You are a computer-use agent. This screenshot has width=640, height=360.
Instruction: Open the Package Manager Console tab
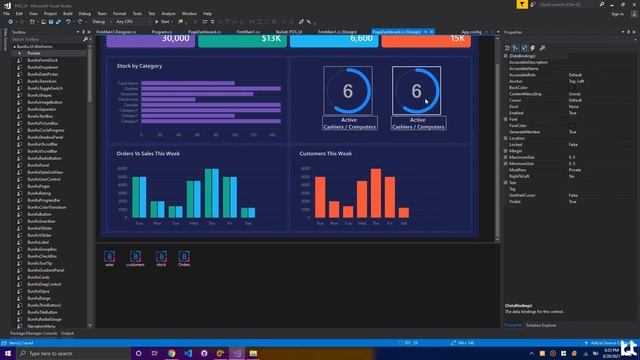coord(33,333)
